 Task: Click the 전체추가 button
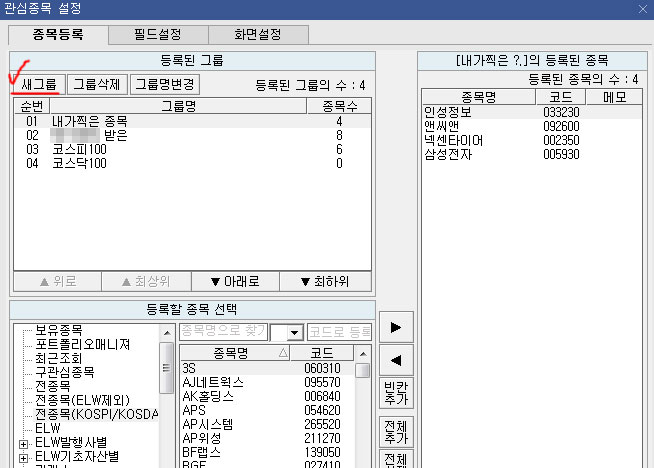(x=396, y=432)
